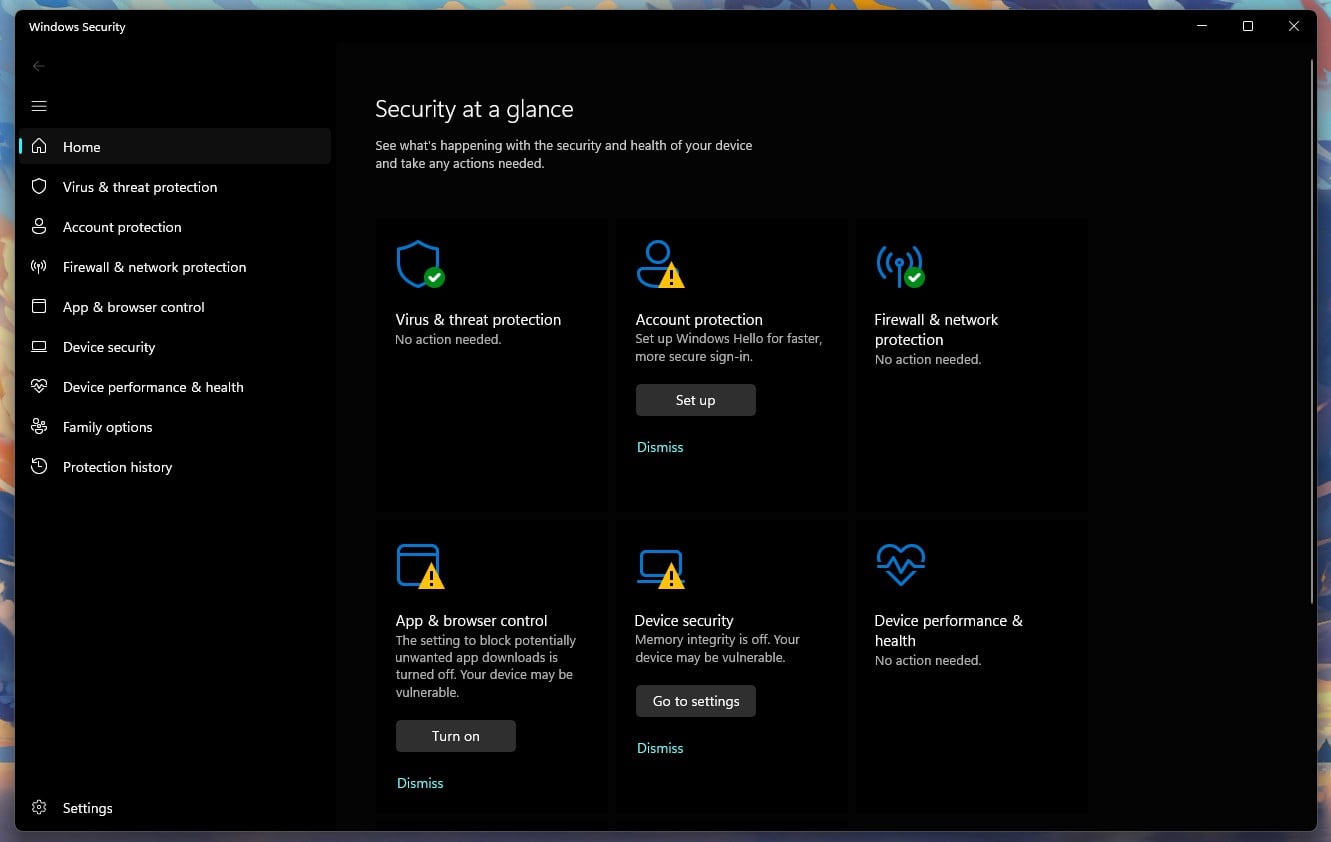Go to Firewall & network protection in sidebar
The image size is (1331, 842).
(175, 266)
